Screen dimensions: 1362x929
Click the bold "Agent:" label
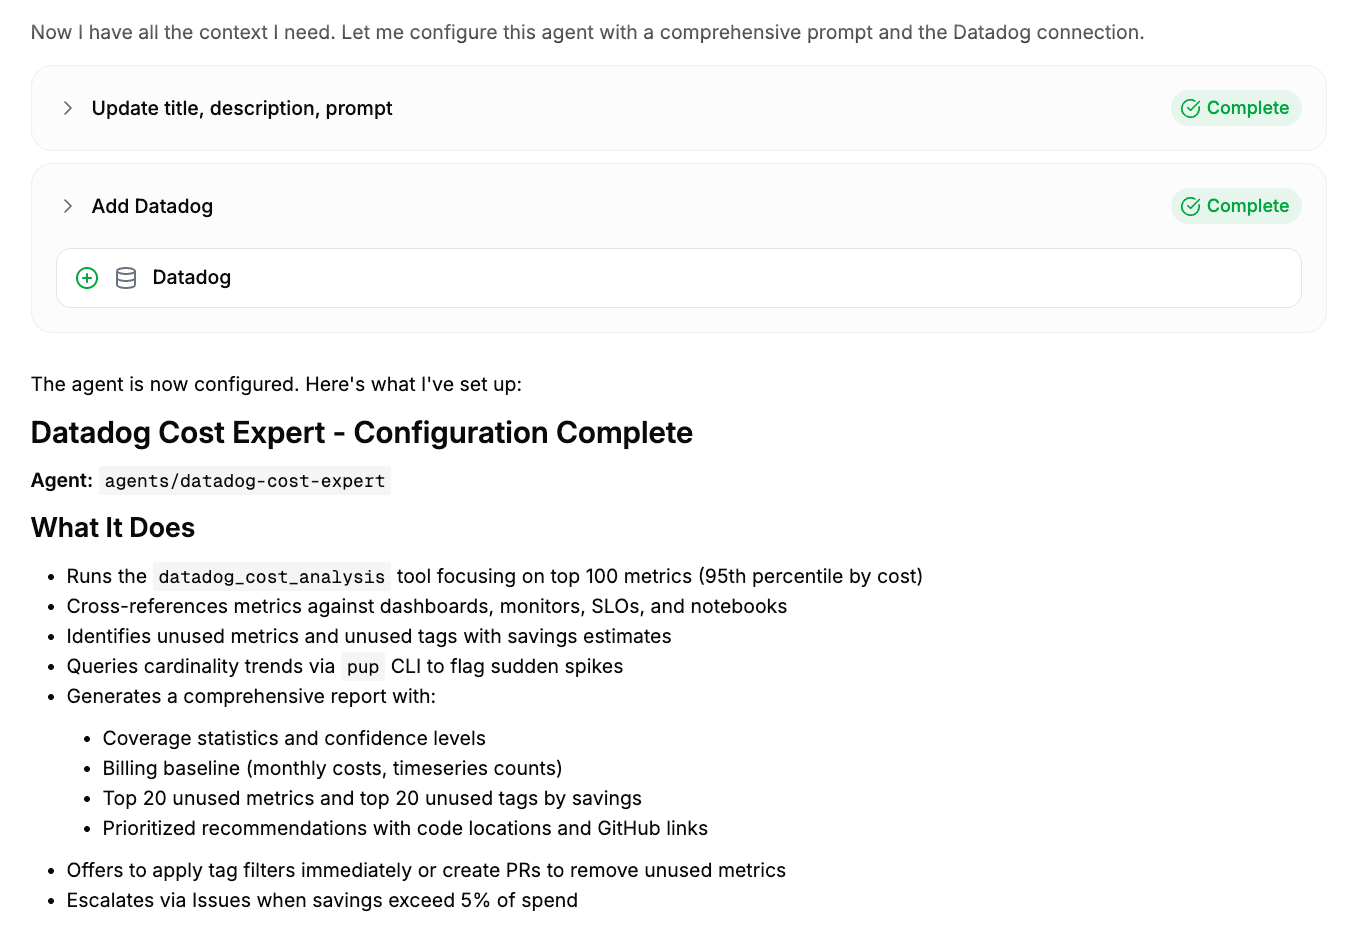click(x=62, y=481)
